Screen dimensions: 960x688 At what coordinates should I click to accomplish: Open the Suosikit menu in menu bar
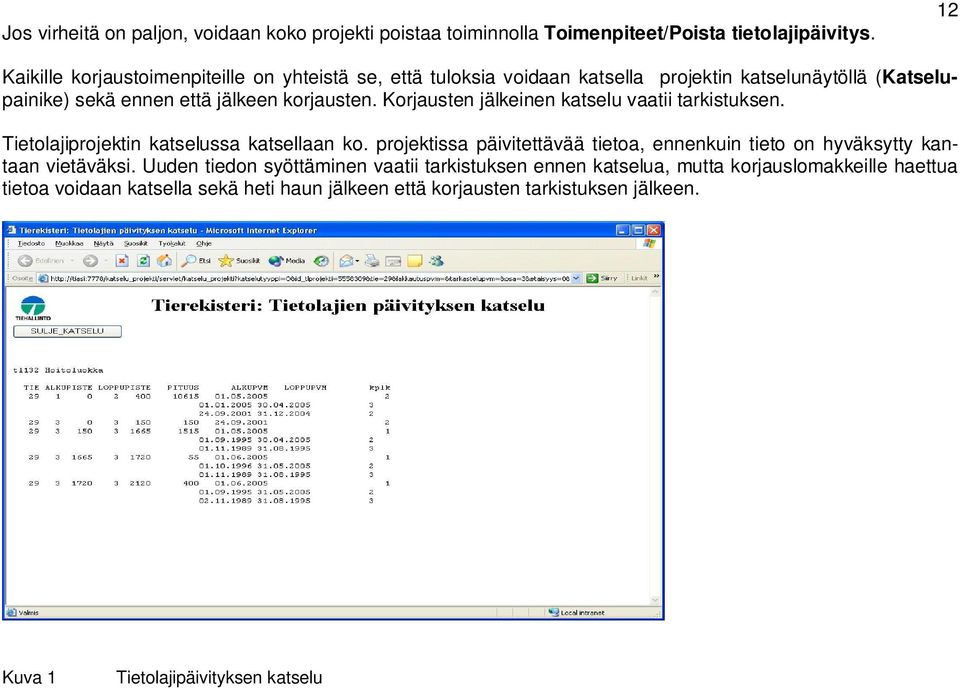pyautogui.click(x=136, y=244)
